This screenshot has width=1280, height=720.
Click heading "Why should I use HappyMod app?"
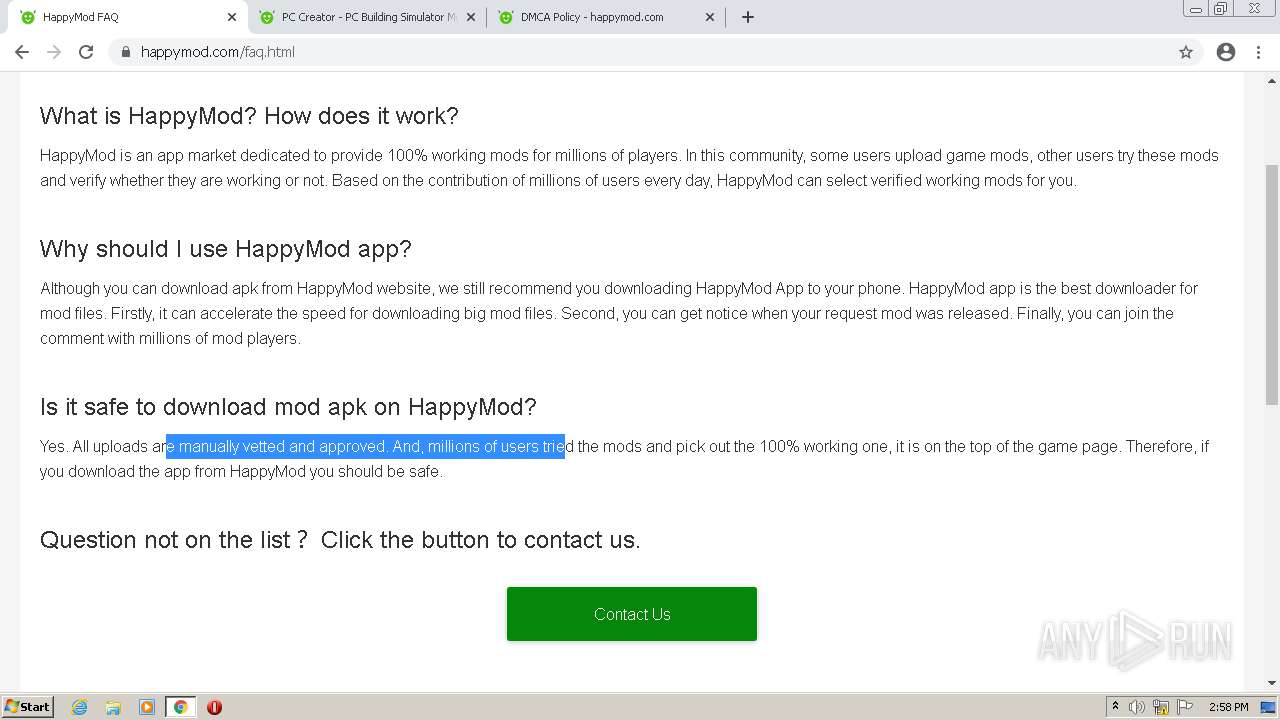point(226,249)
